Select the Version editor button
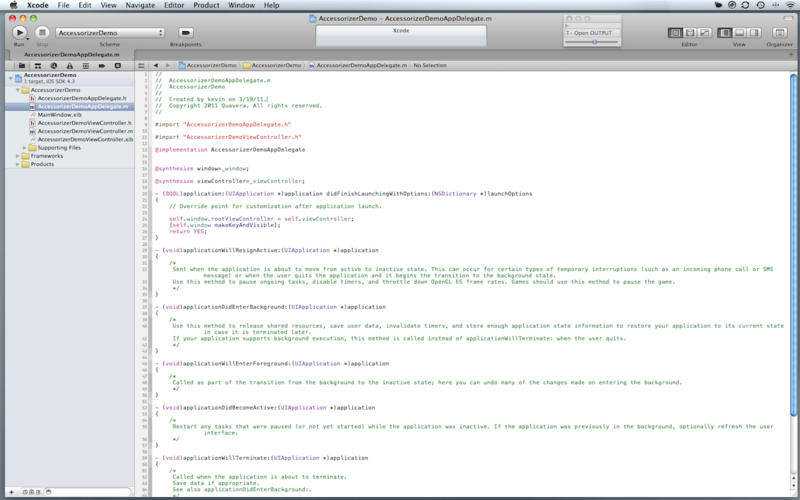 705,33
